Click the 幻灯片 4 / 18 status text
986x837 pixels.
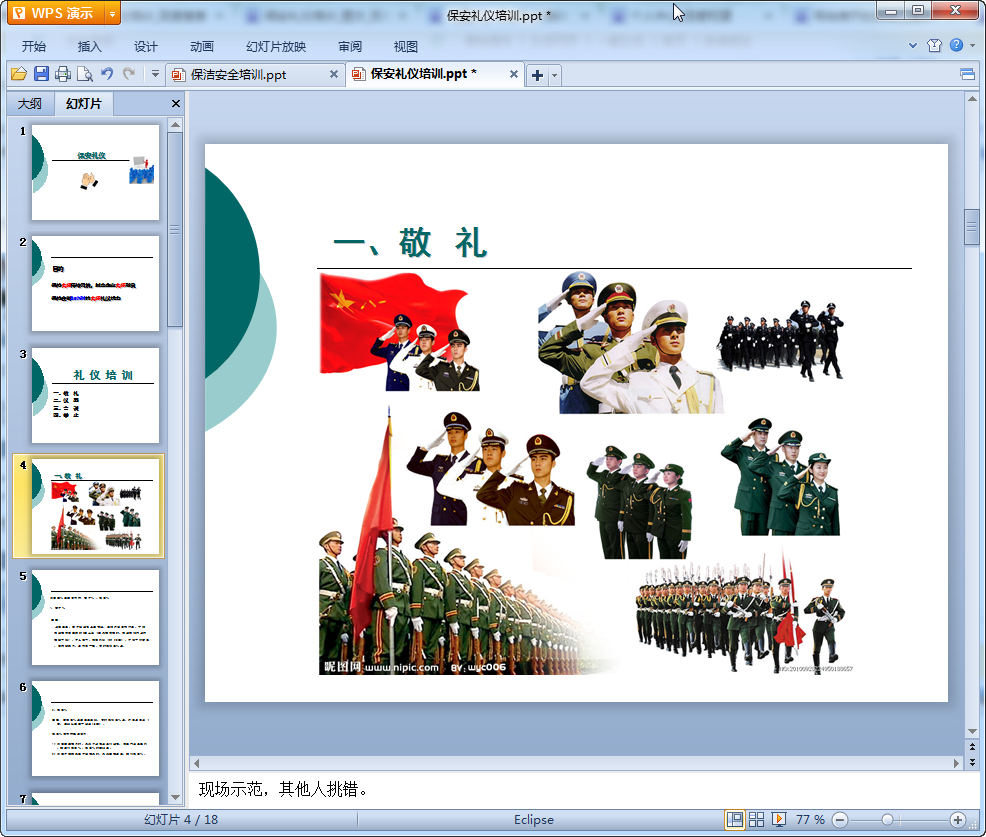point(180,819)
